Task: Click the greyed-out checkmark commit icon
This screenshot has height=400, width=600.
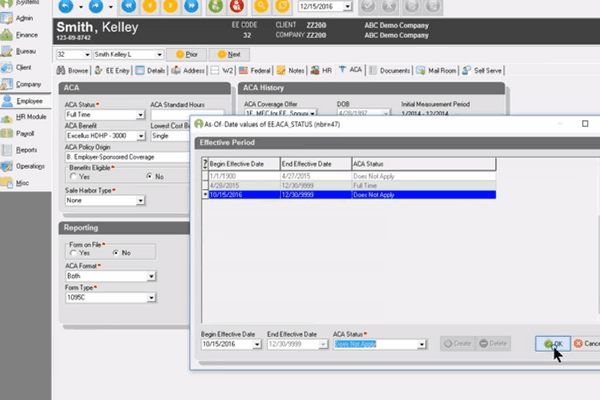Action: pos(368,7)
